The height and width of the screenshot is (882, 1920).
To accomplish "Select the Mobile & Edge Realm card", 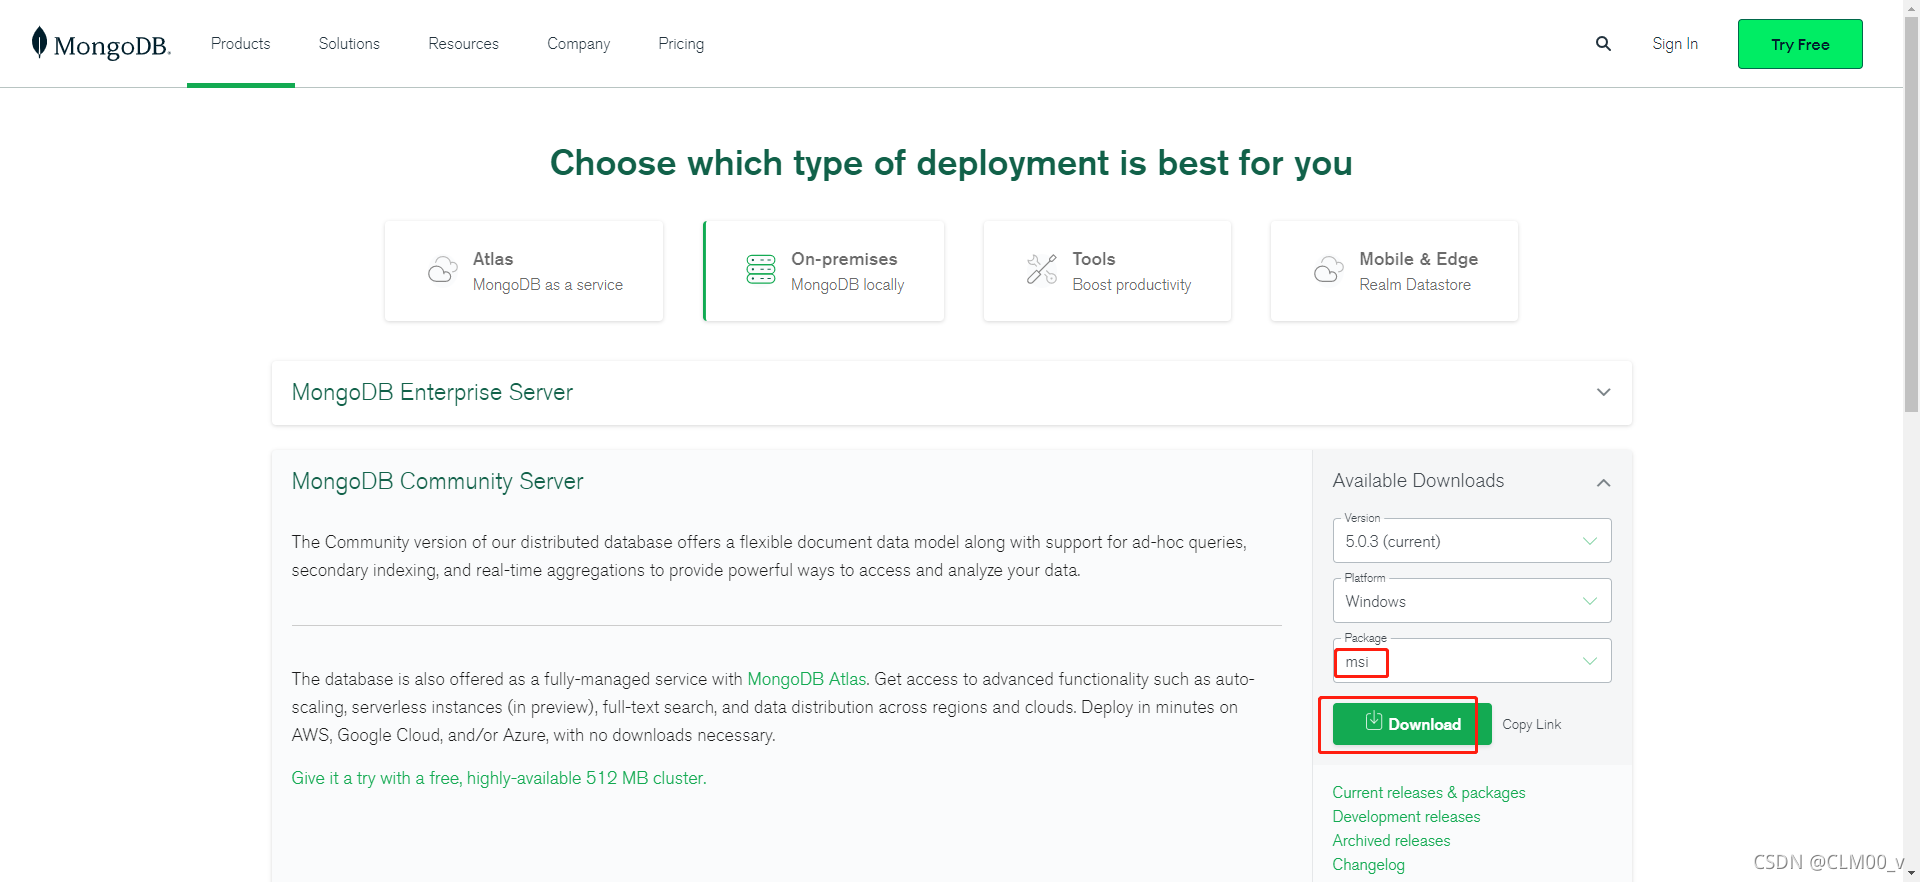I will coord(1394,271).
